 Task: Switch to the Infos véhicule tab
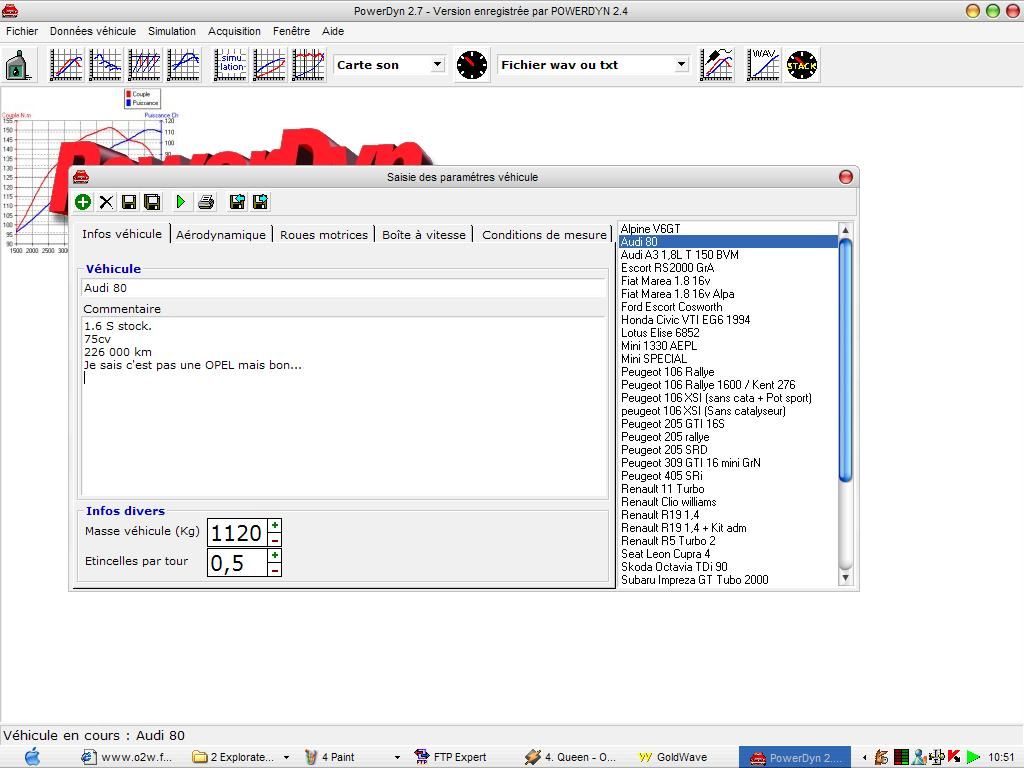pyautogui.click(x=122, y=234)
